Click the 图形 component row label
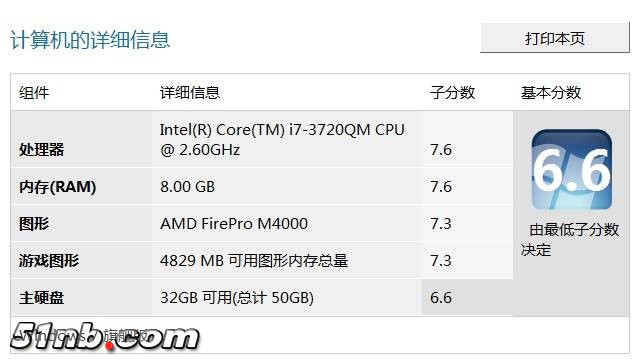 click(34, 223)
